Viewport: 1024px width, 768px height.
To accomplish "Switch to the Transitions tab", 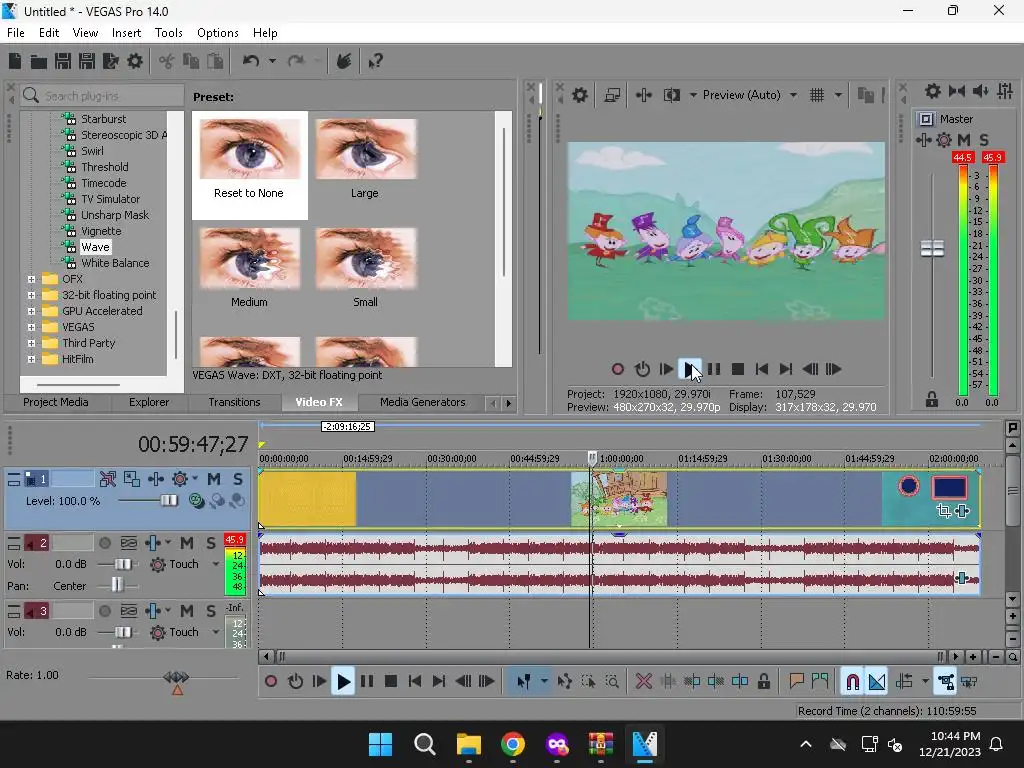I will tap(234, 402).
